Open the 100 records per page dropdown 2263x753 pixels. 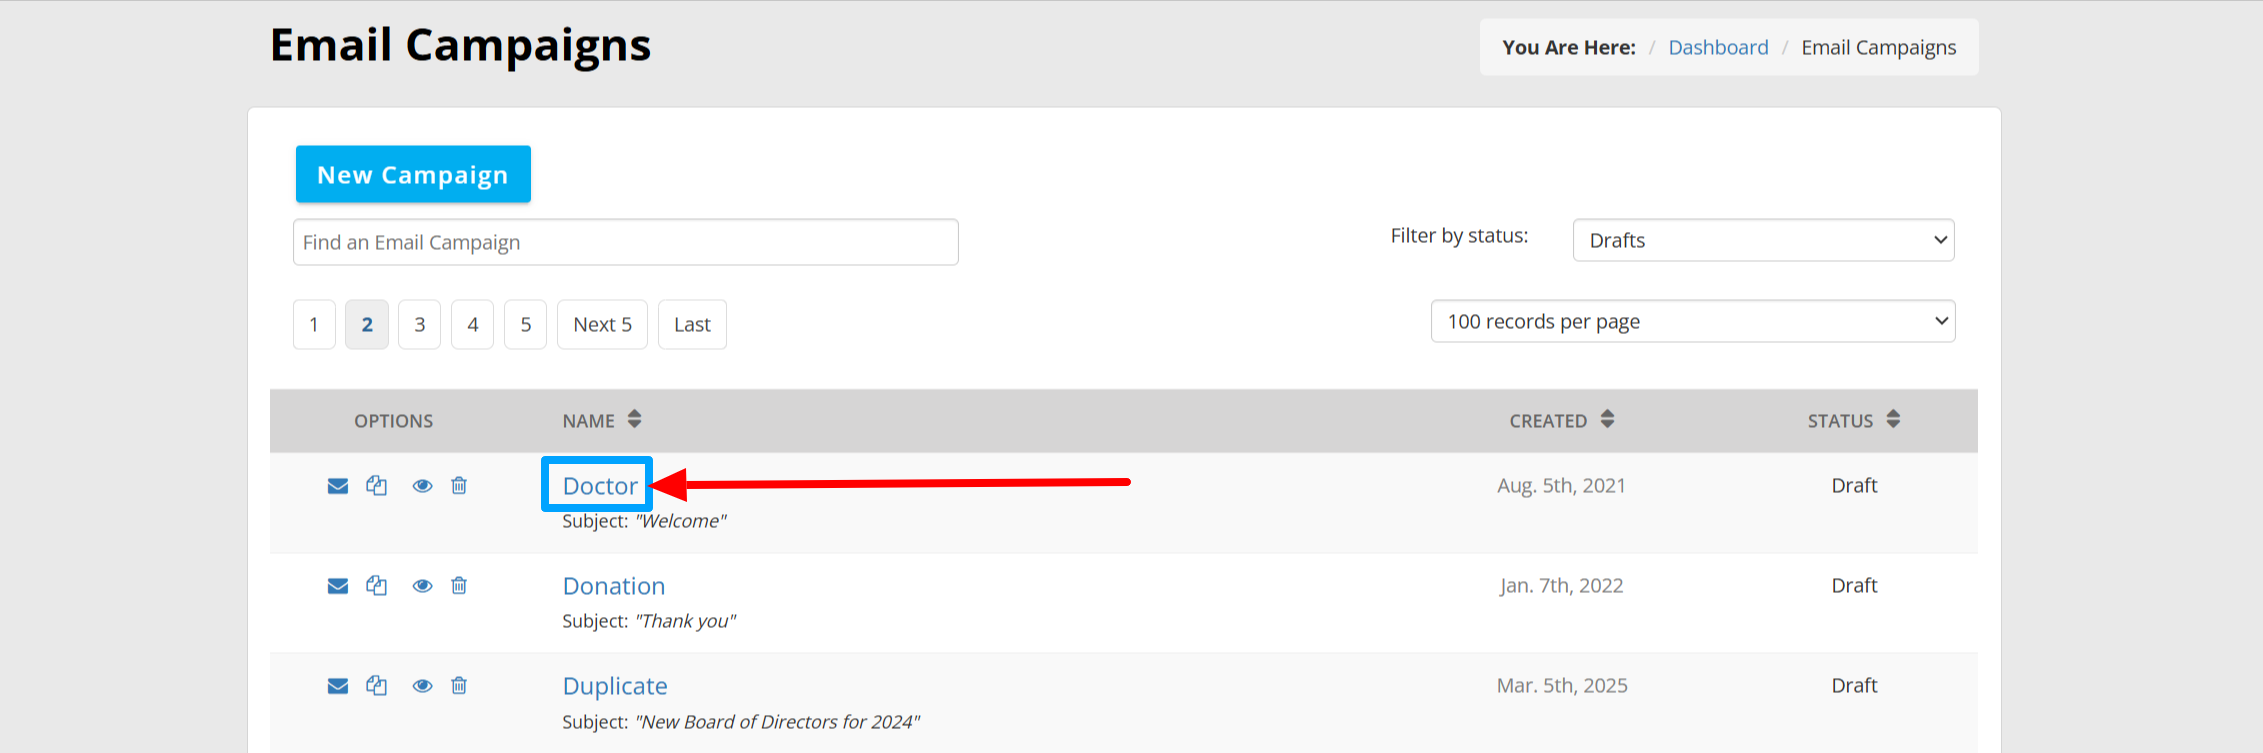click(x=1693, y=321)
